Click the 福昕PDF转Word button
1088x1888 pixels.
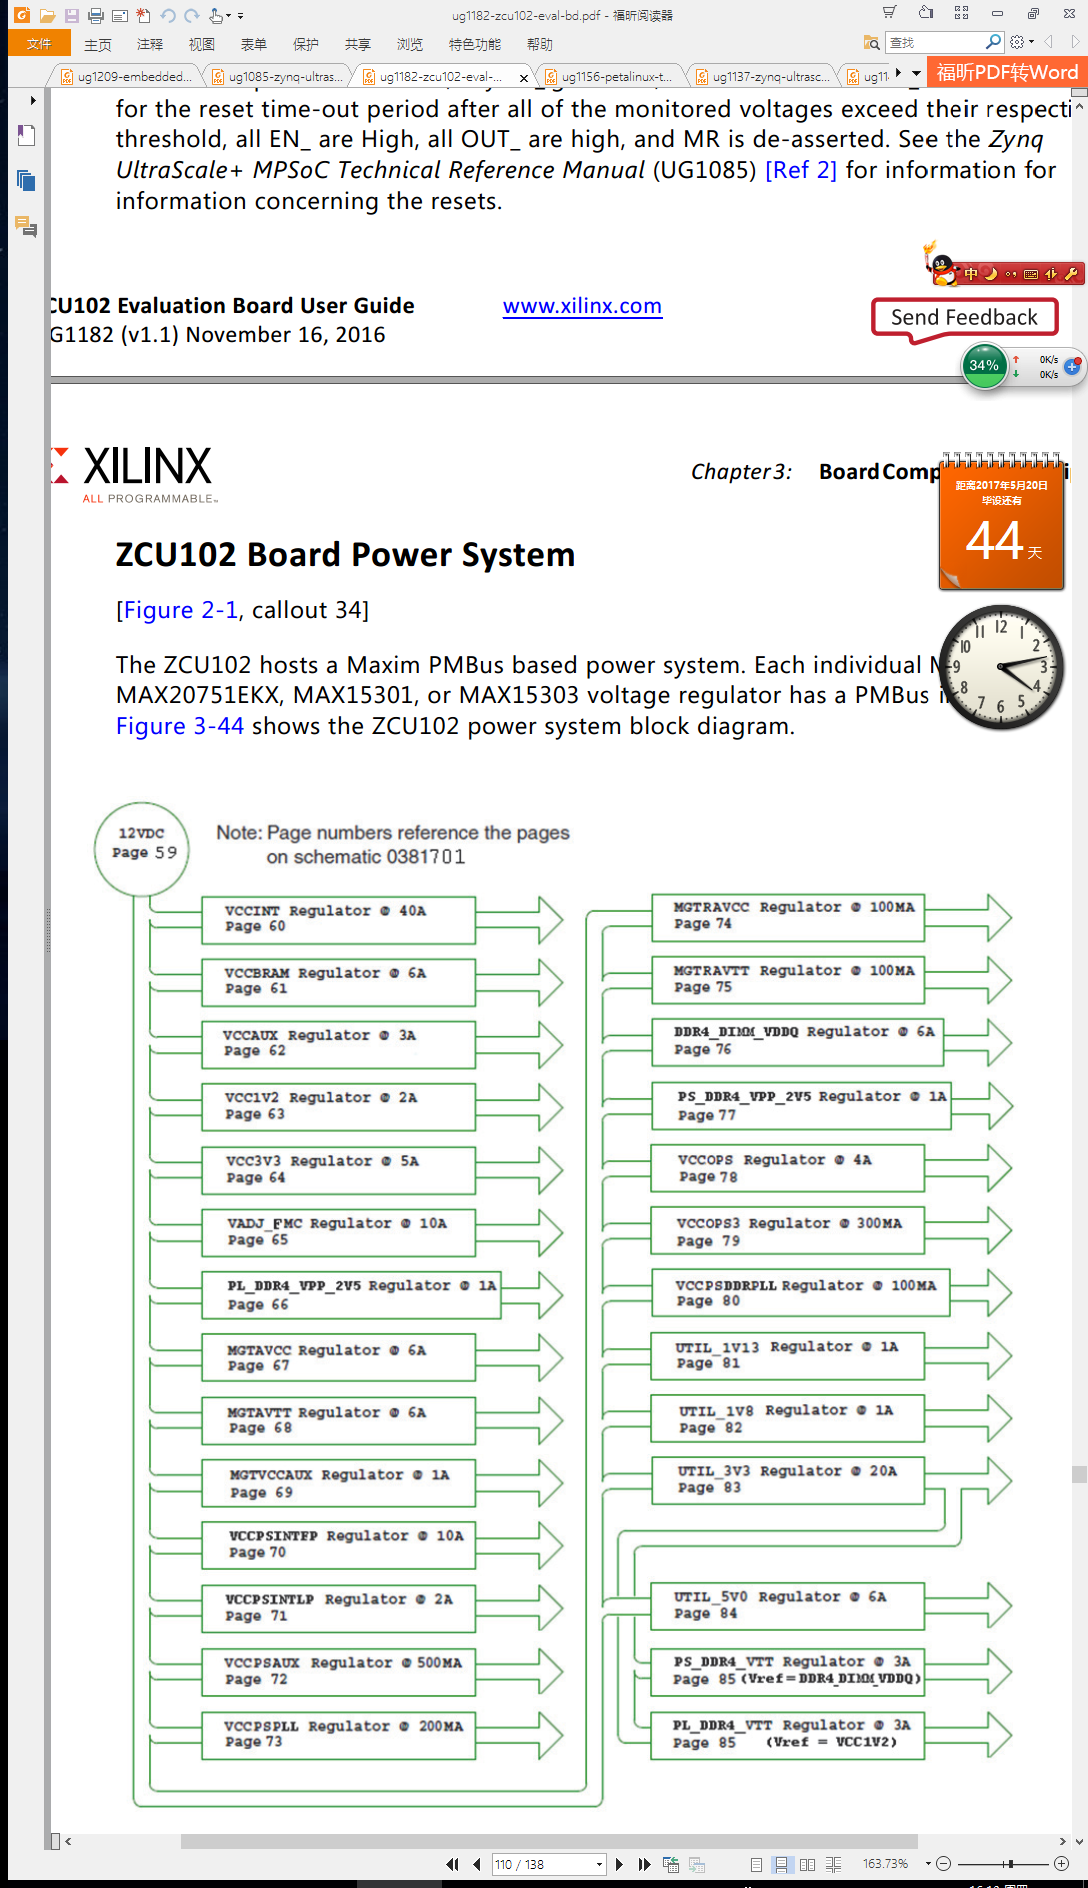click(1007, 72)
